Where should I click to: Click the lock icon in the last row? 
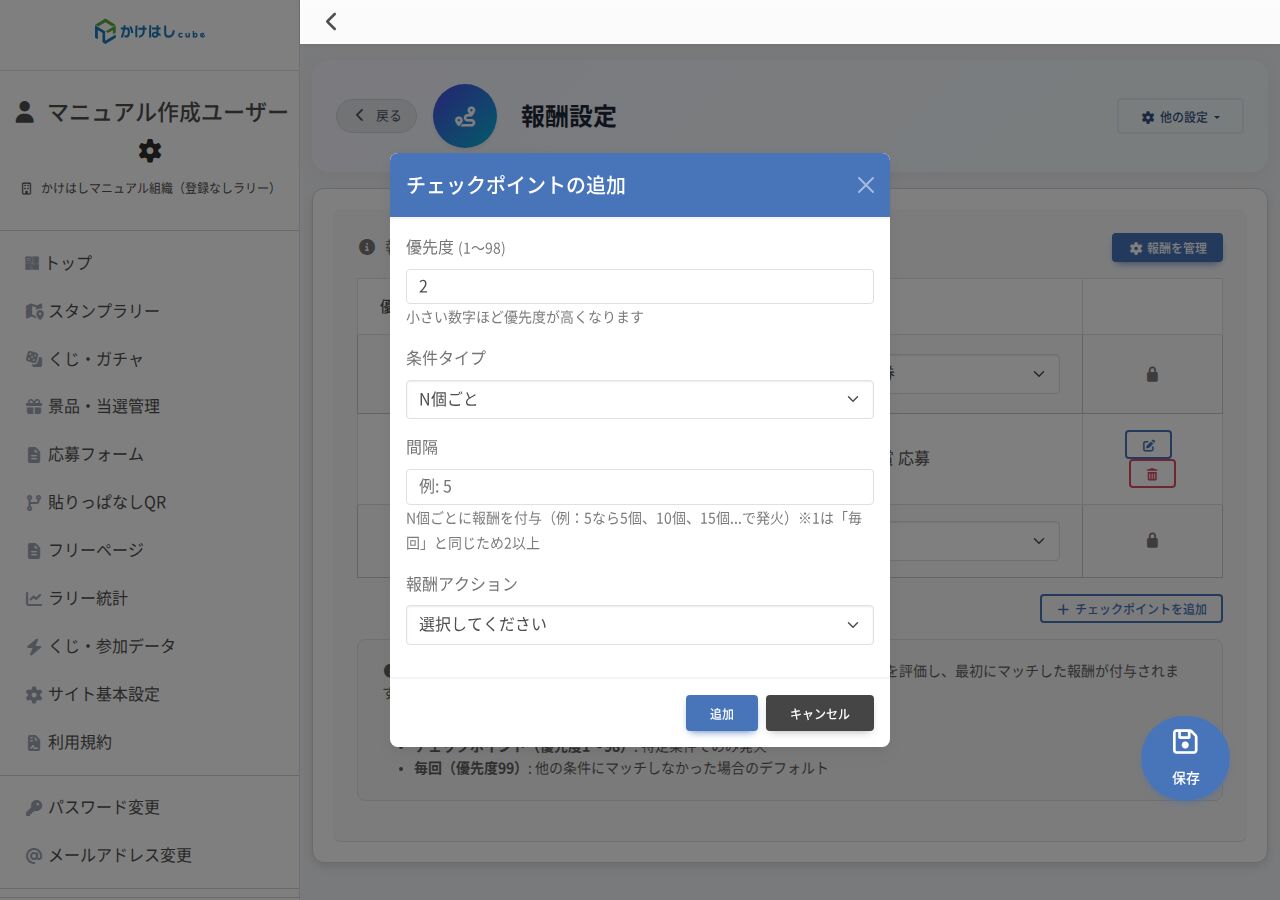(x=1152, y=541)
